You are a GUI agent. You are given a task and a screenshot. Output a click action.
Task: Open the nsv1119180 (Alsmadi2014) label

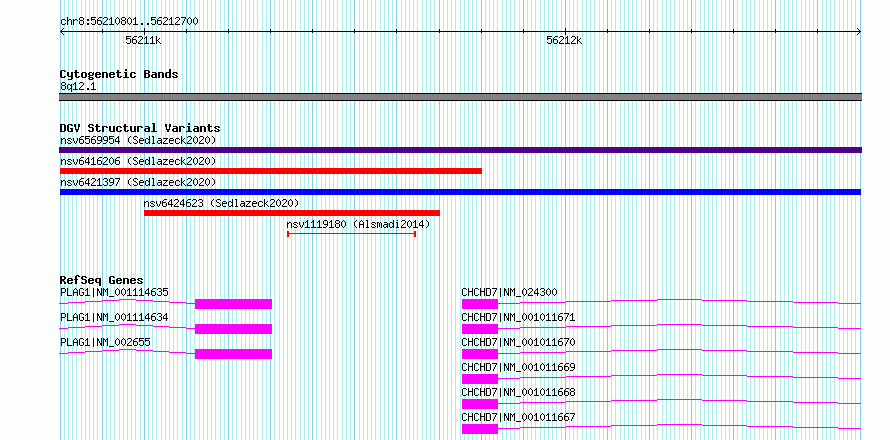pyautogui.click(x=359, y=224)
